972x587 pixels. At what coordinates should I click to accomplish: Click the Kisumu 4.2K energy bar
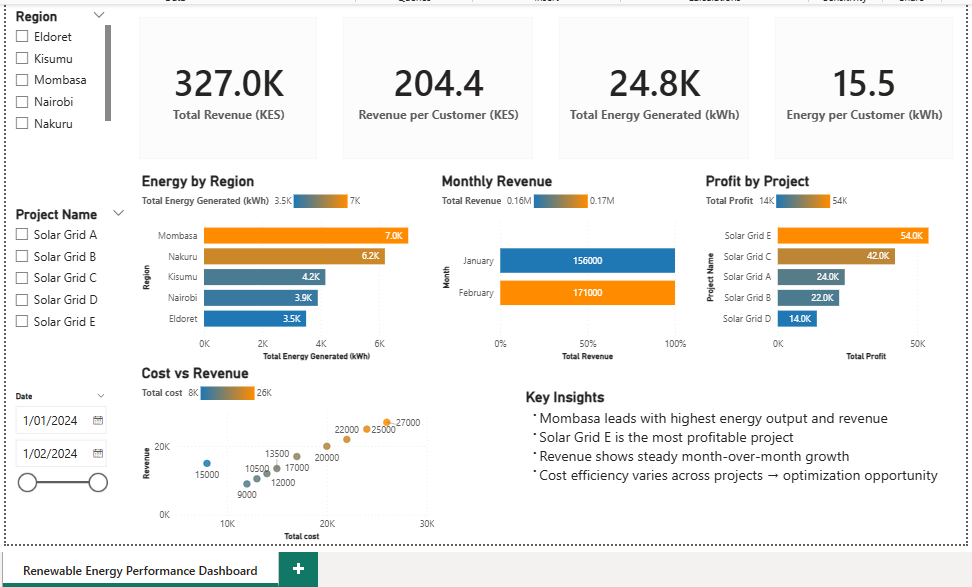coord(265,276)
